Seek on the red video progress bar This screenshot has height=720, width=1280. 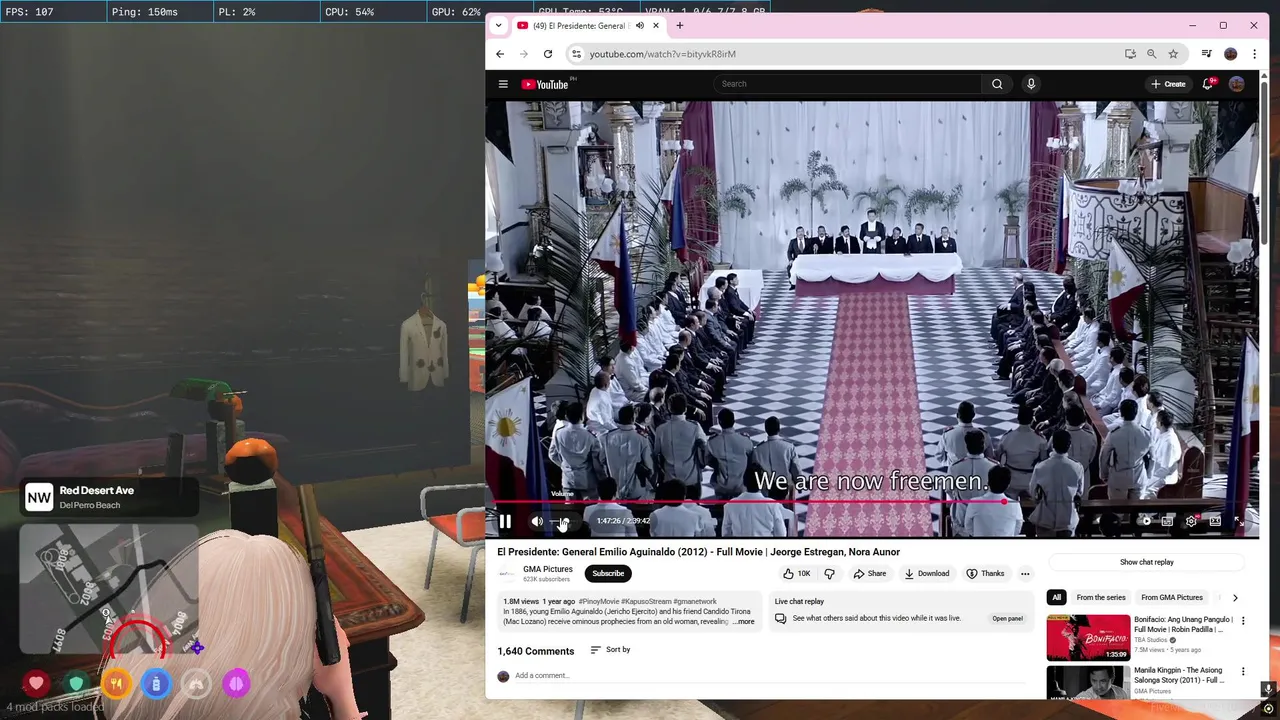(872, 502)
